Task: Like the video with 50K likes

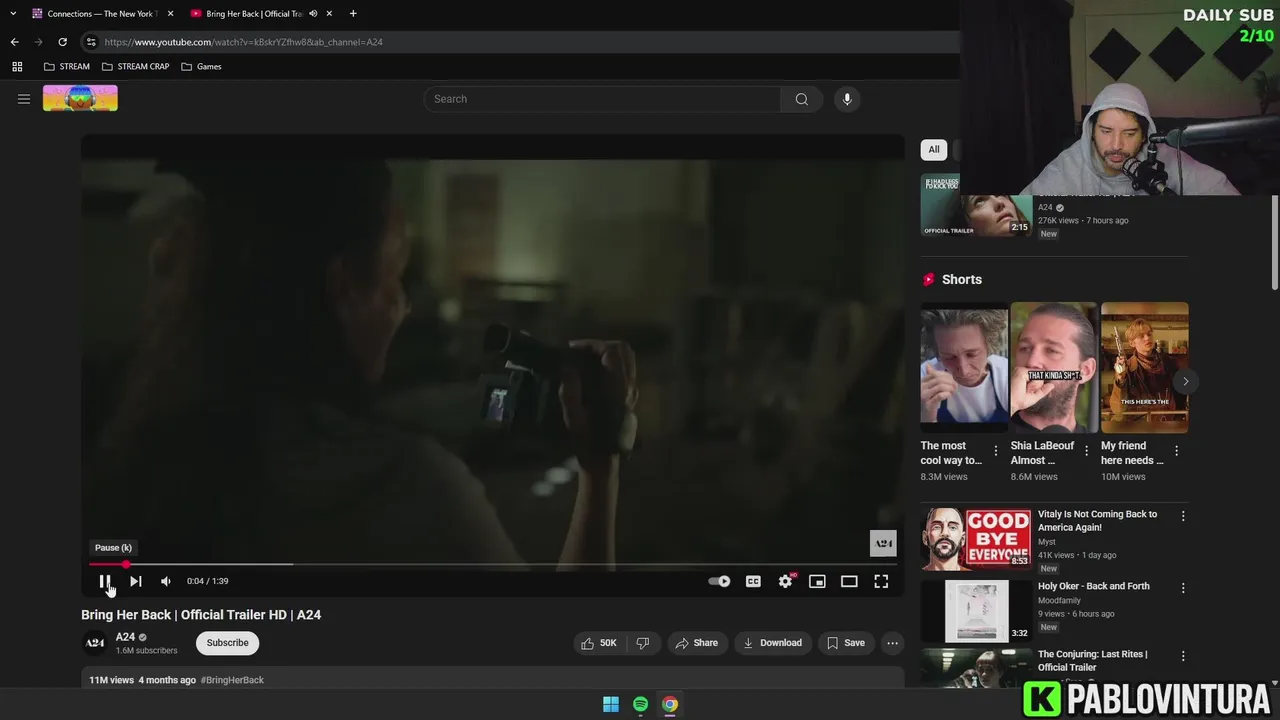Action: pos(599,643)
